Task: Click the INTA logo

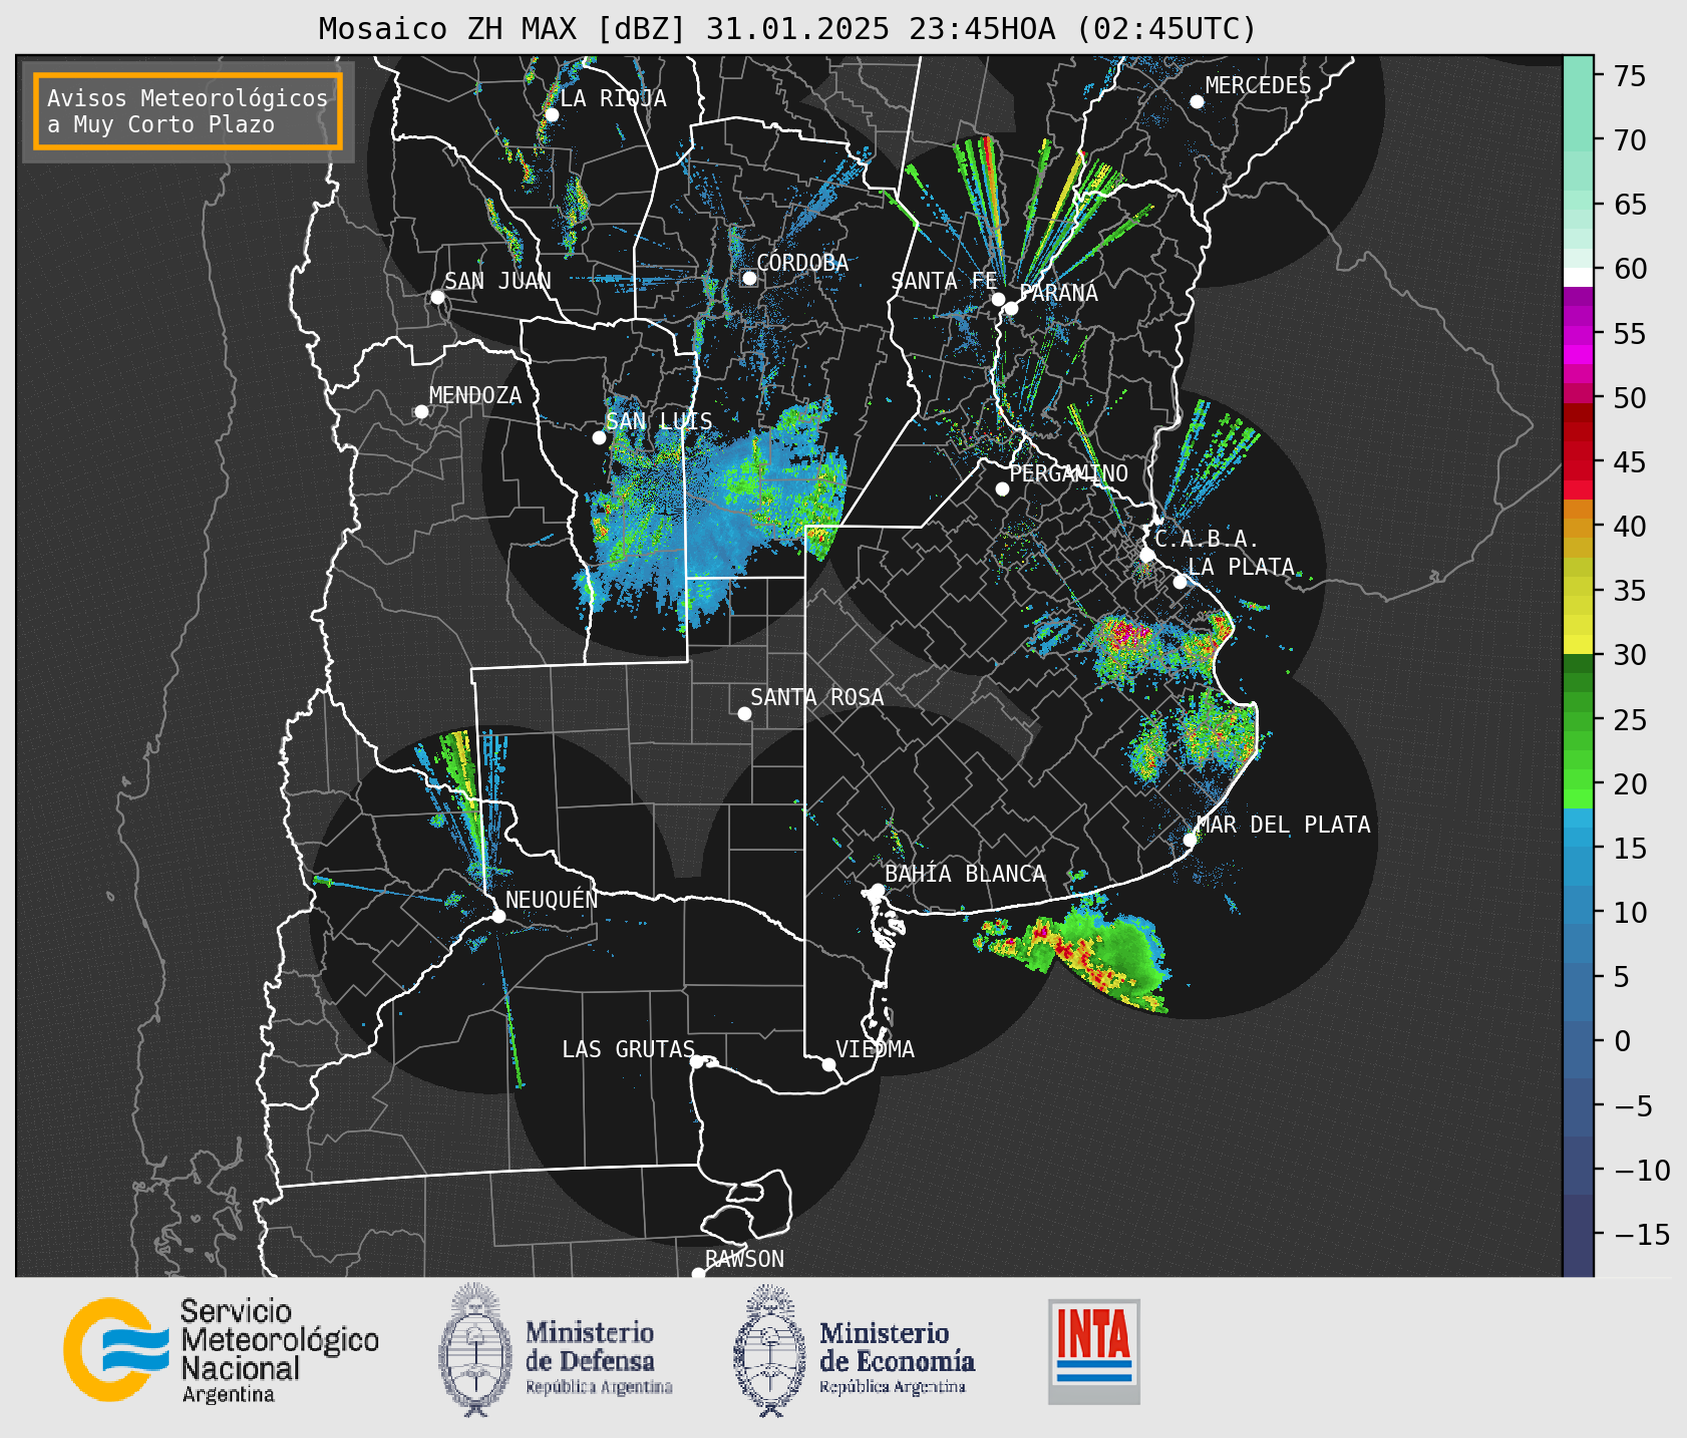Action: 1094,1351
